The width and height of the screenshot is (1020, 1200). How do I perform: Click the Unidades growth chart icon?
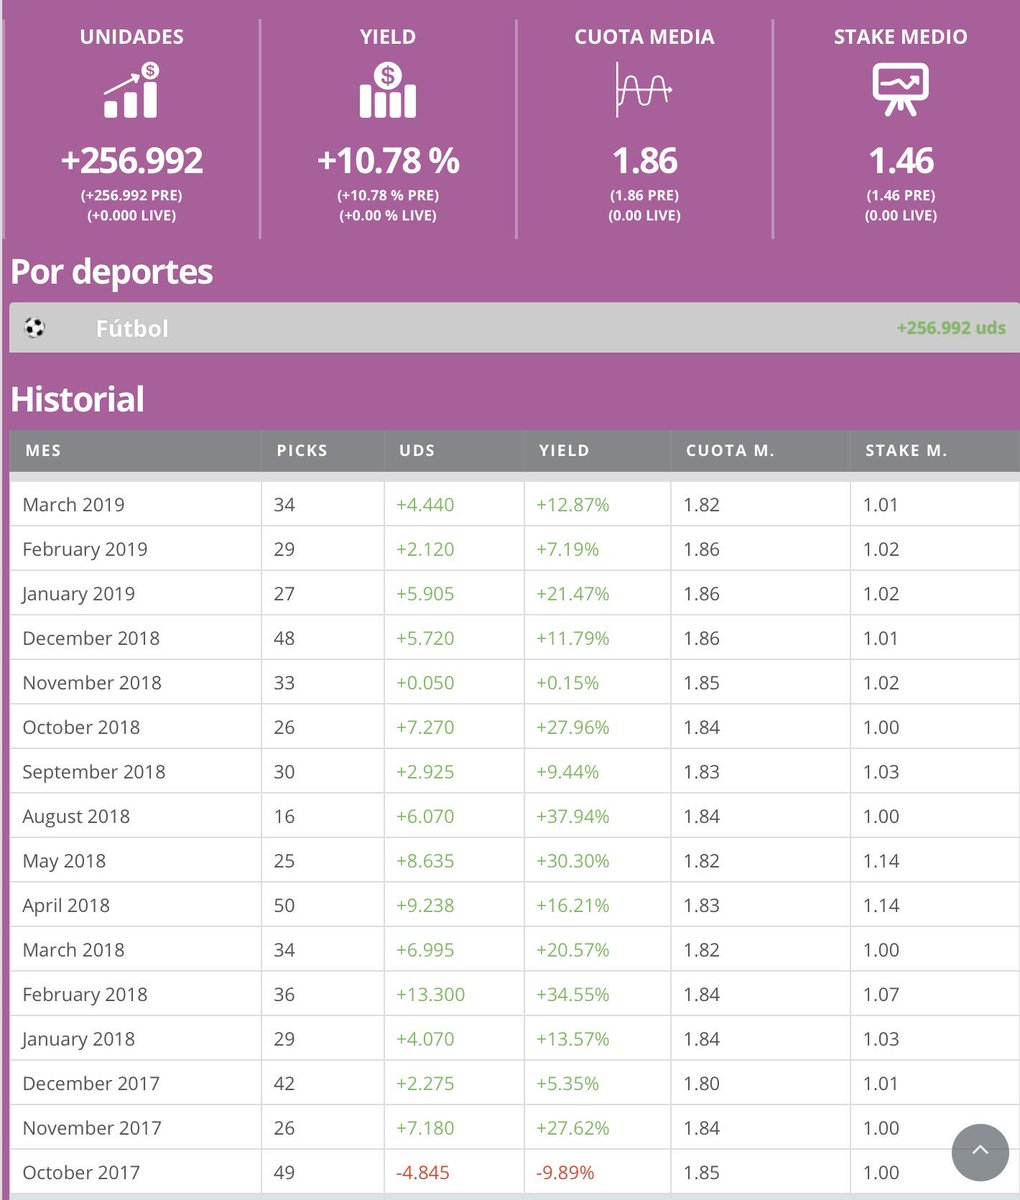[131, 90]
